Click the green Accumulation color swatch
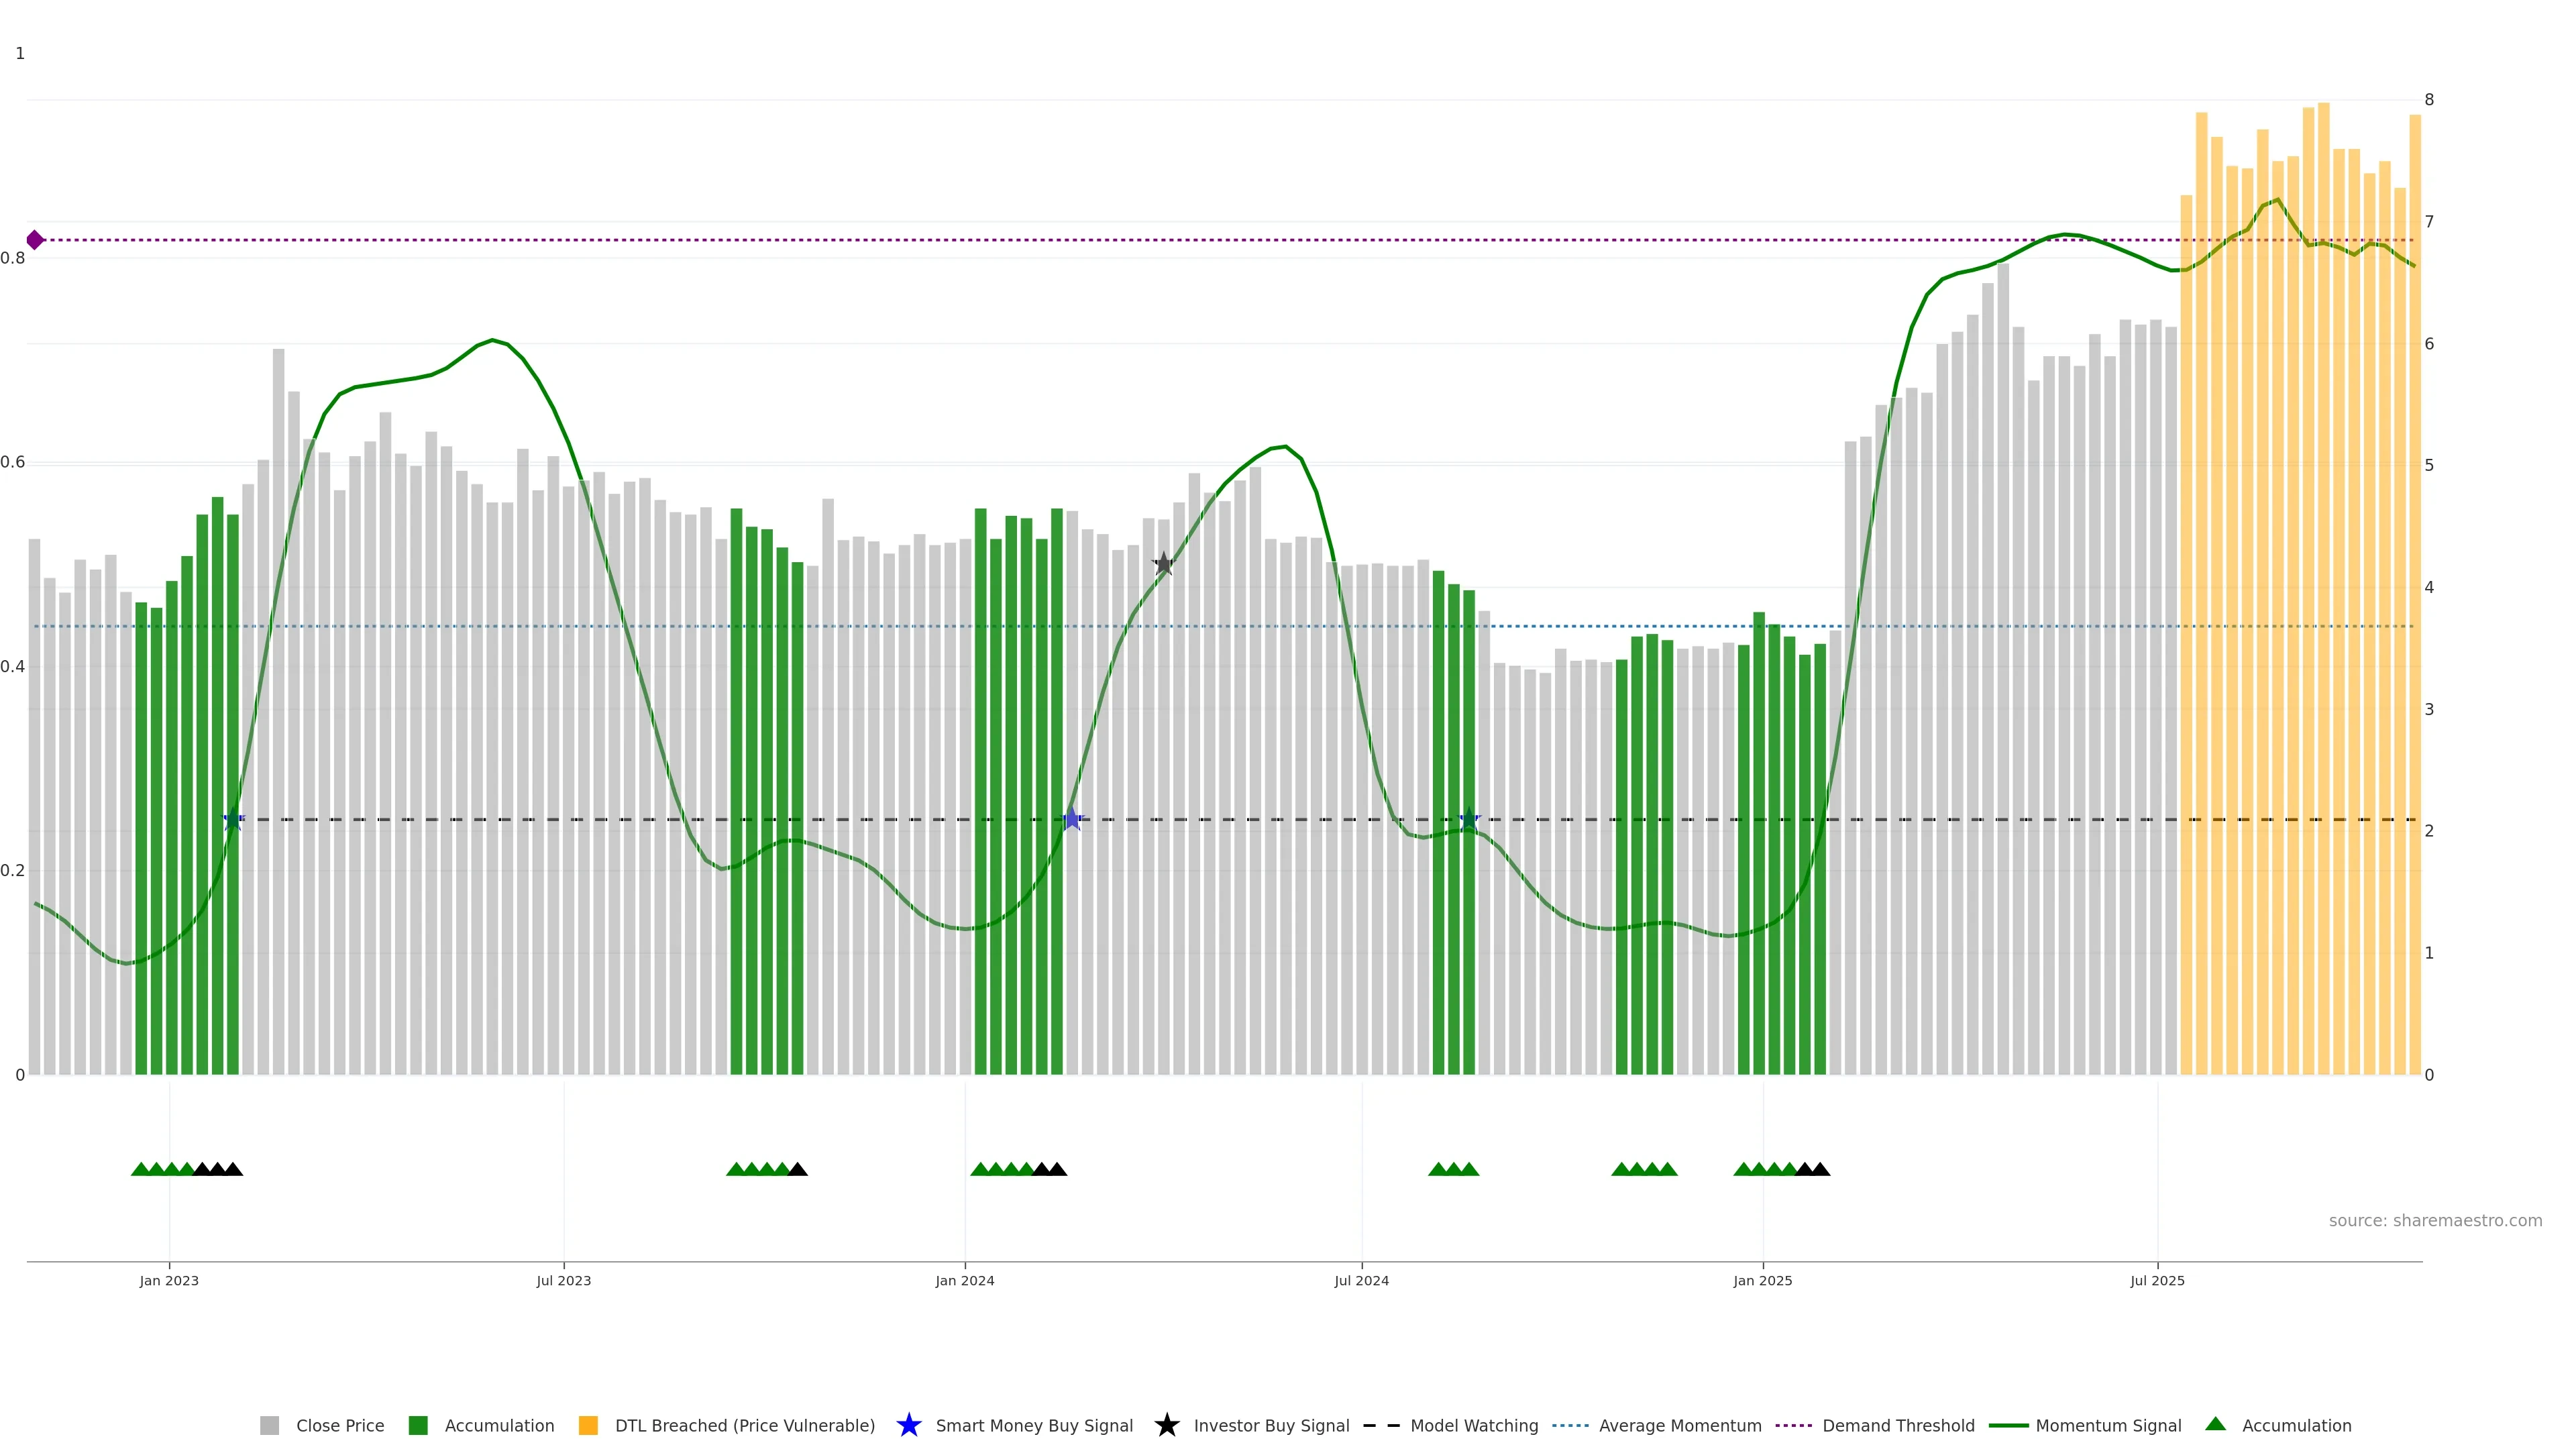The height and width of the screenshot is (1449, 2576). pyautogui.click(x=418, y=1425)
